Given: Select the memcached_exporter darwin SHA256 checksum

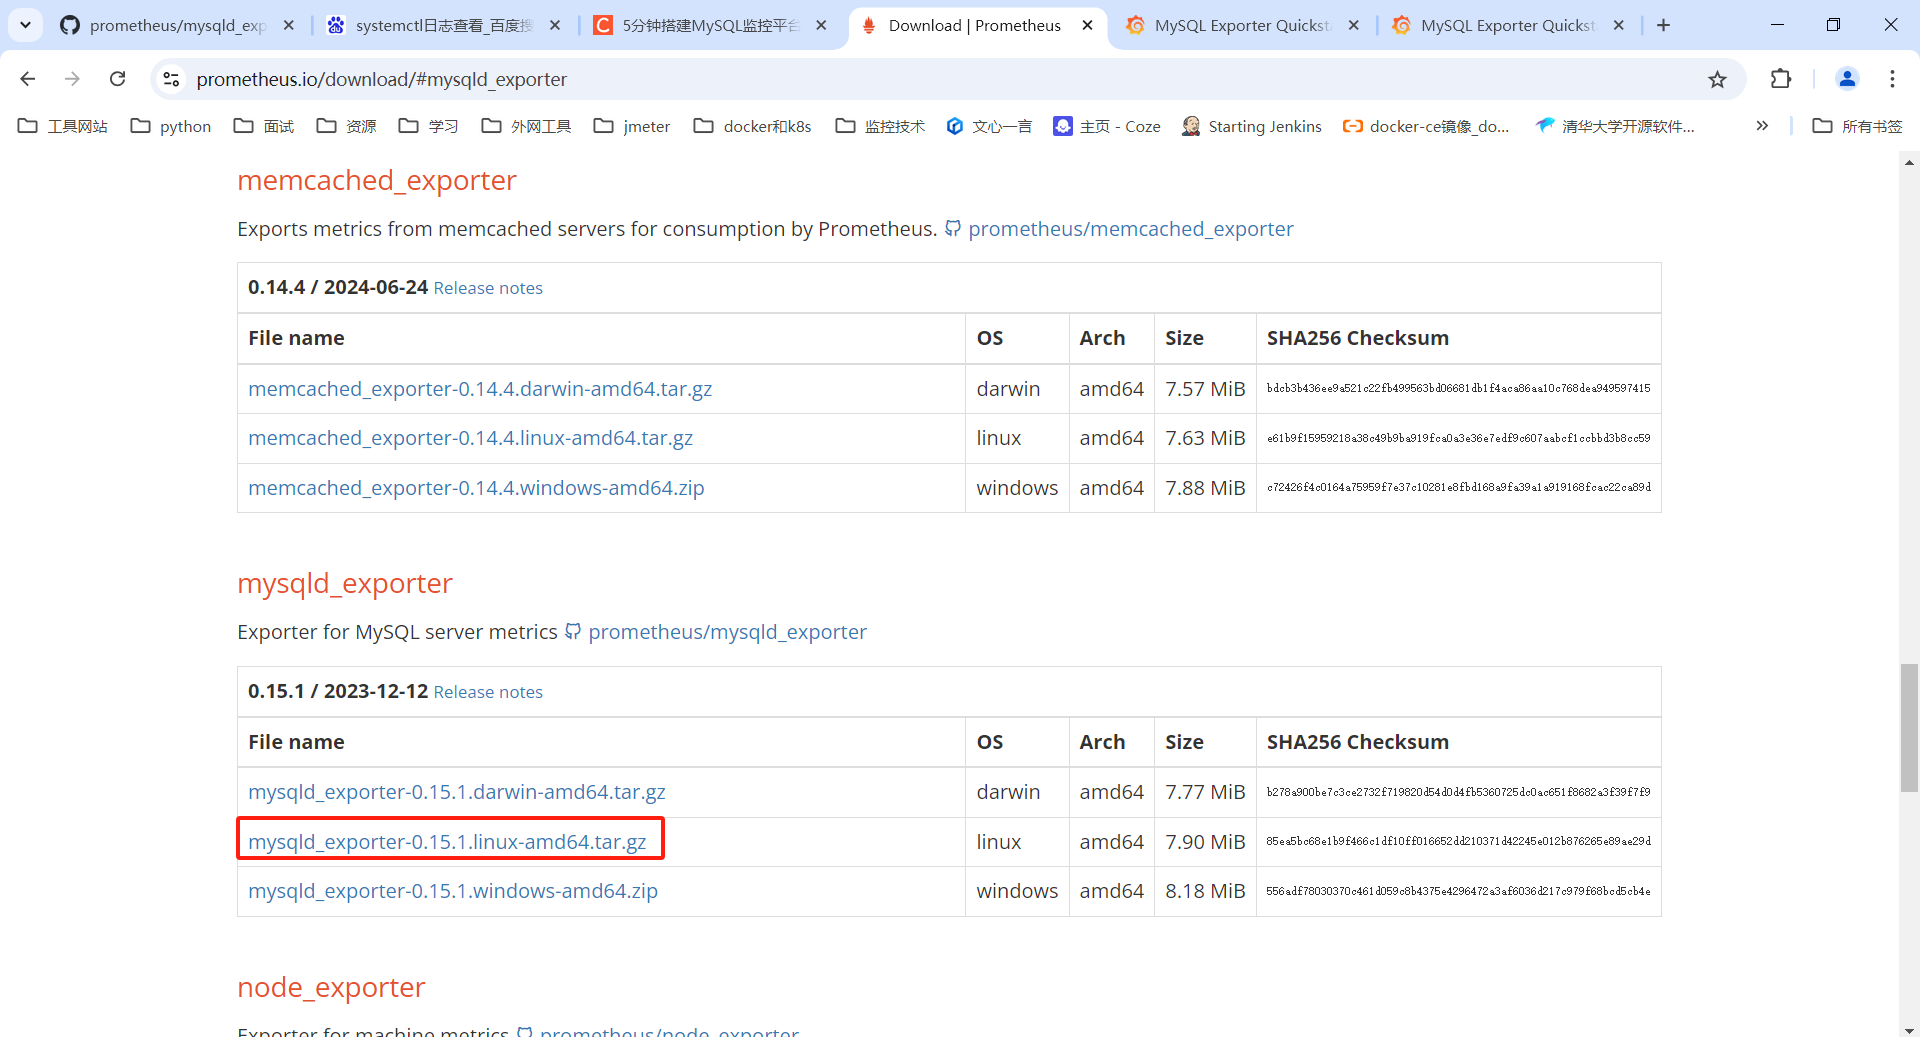Looking at the screenshot, I should [x=1458, y=389].
